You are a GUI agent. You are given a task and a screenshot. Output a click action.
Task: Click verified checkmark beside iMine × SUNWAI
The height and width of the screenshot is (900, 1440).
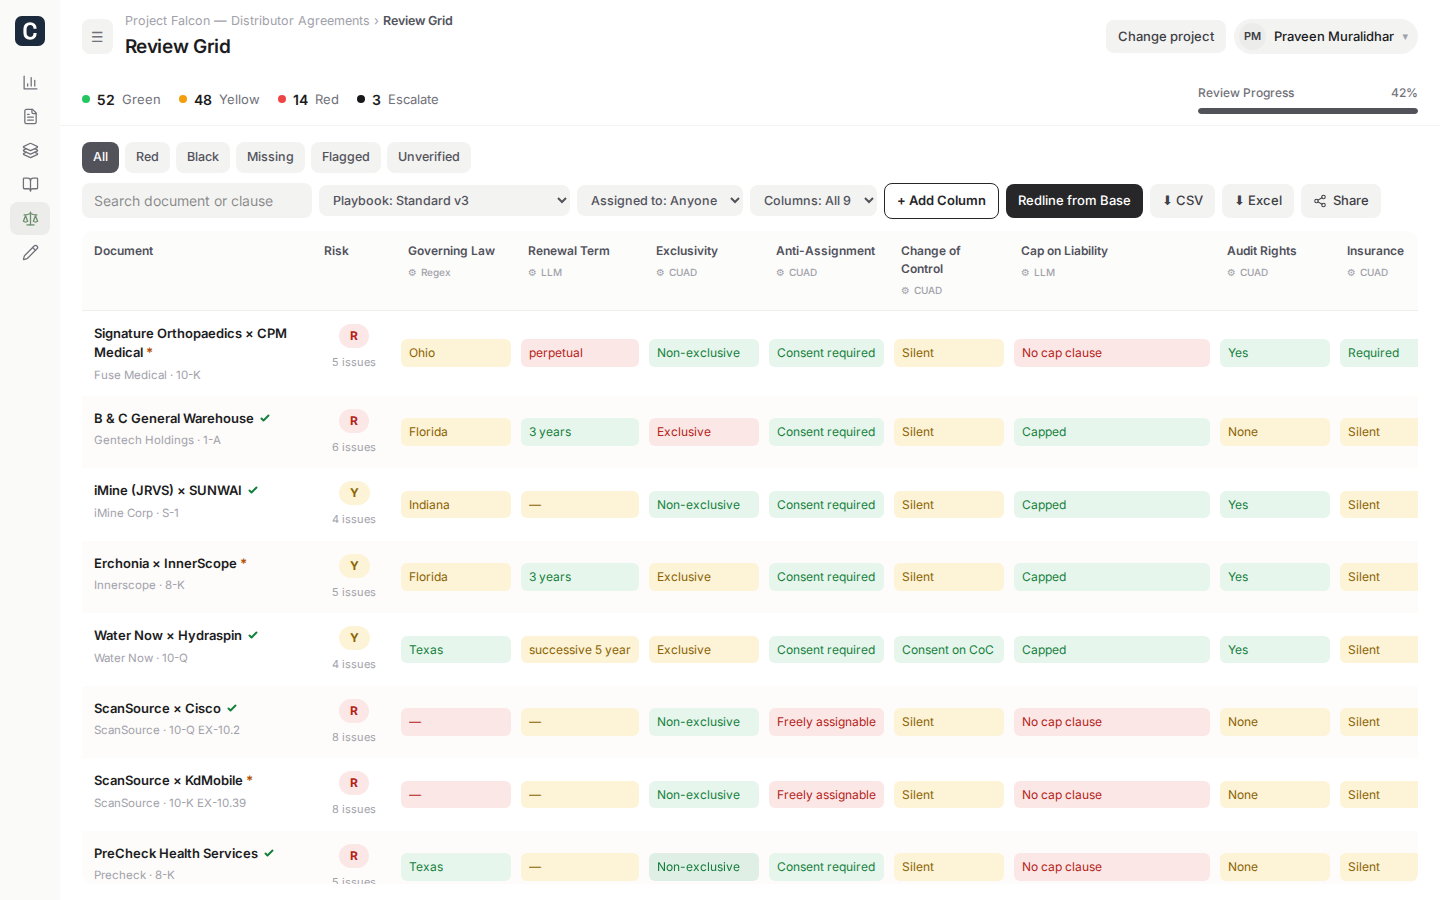pos(253,491)
